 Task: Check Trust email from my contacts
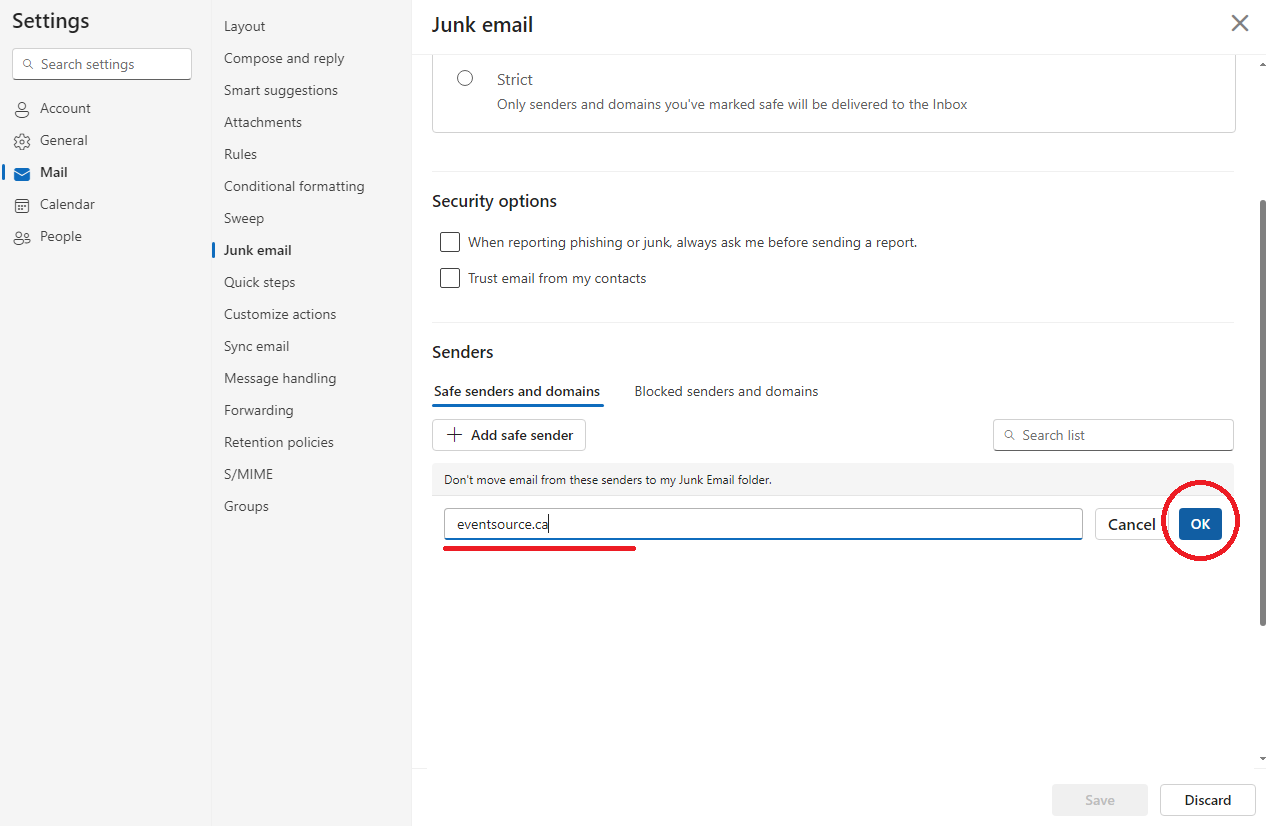[450, 278]
